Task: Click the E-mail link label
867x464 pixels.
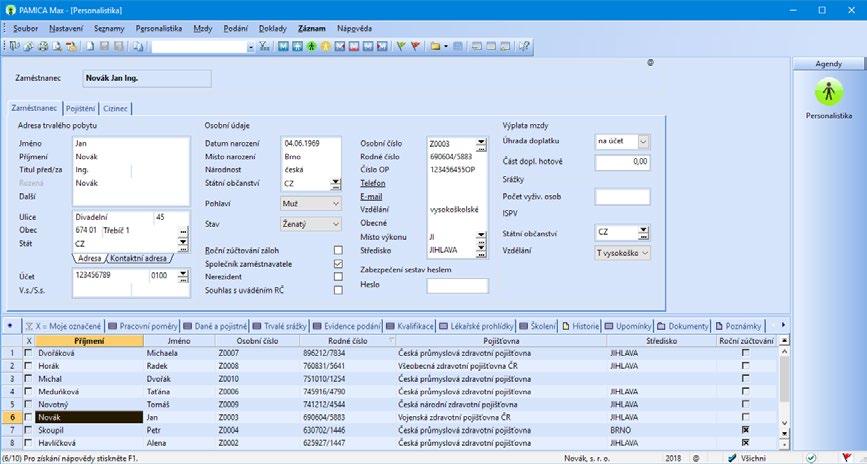Action: 372,196
